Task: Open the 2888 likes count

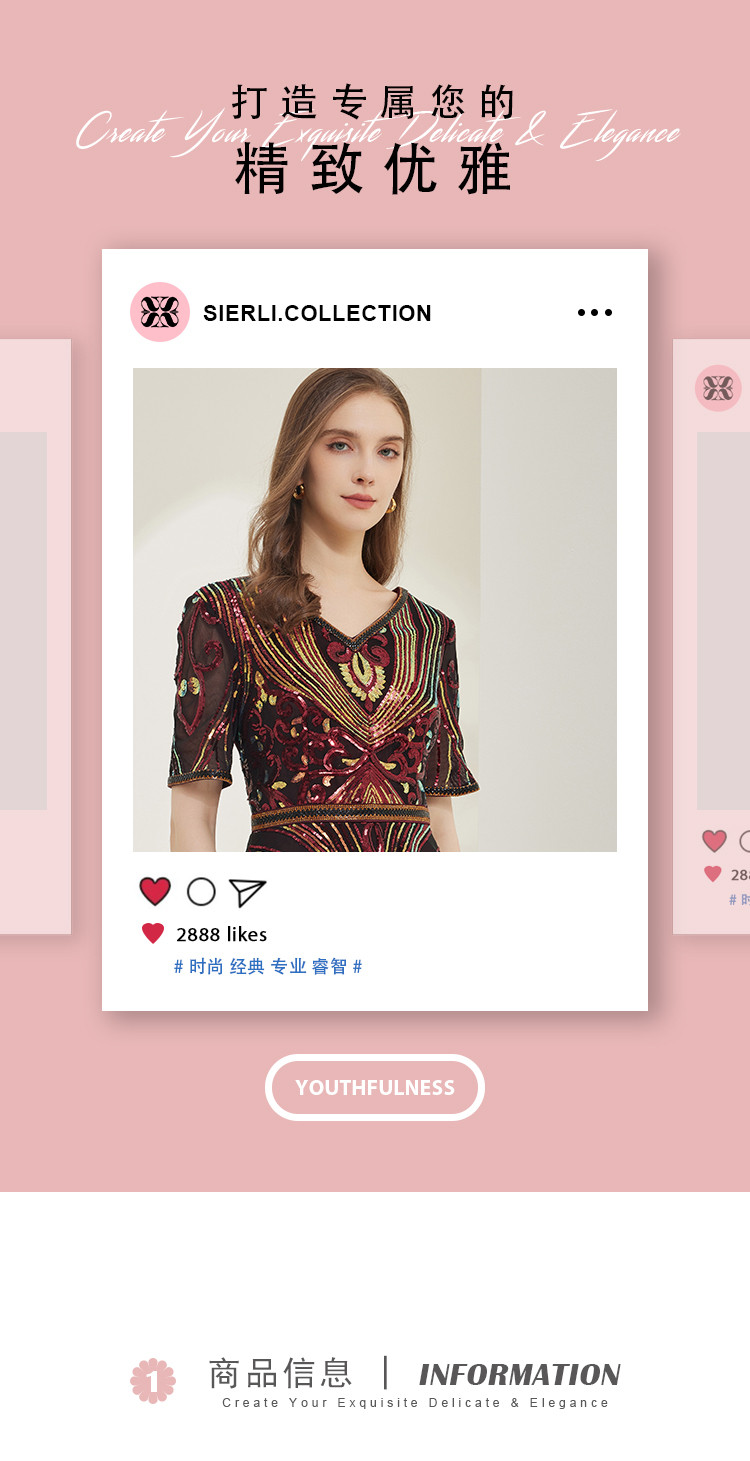Action: click(x=221, y=934)
